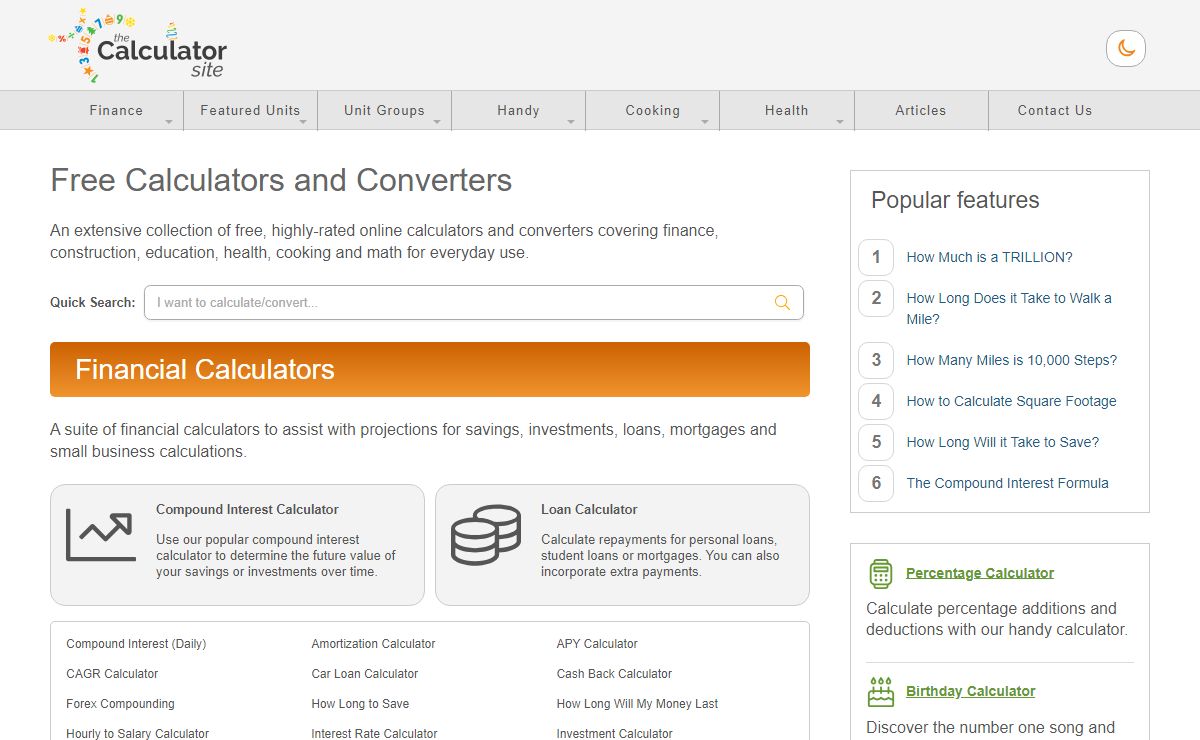Open Compound Interest (Daily) link
The width and height of the screenshot is (1200, 740).
[x=136, y=644]
